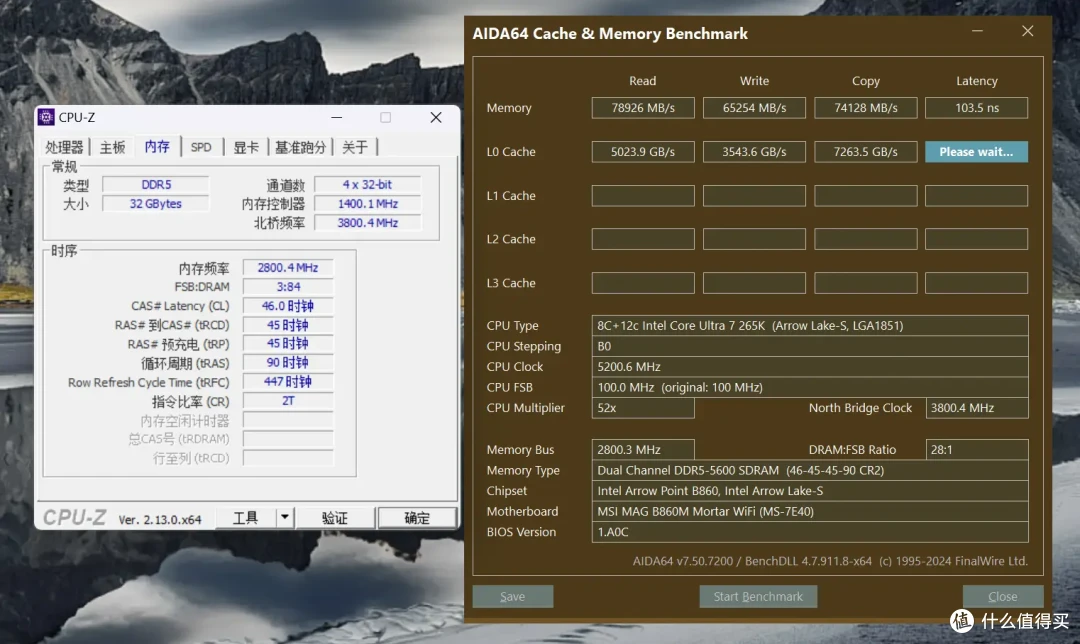Click the Start Benchmark button in AIDA64
This screenshot has height=644, width=1080.
pyautogui.click(x=758, y=596)
